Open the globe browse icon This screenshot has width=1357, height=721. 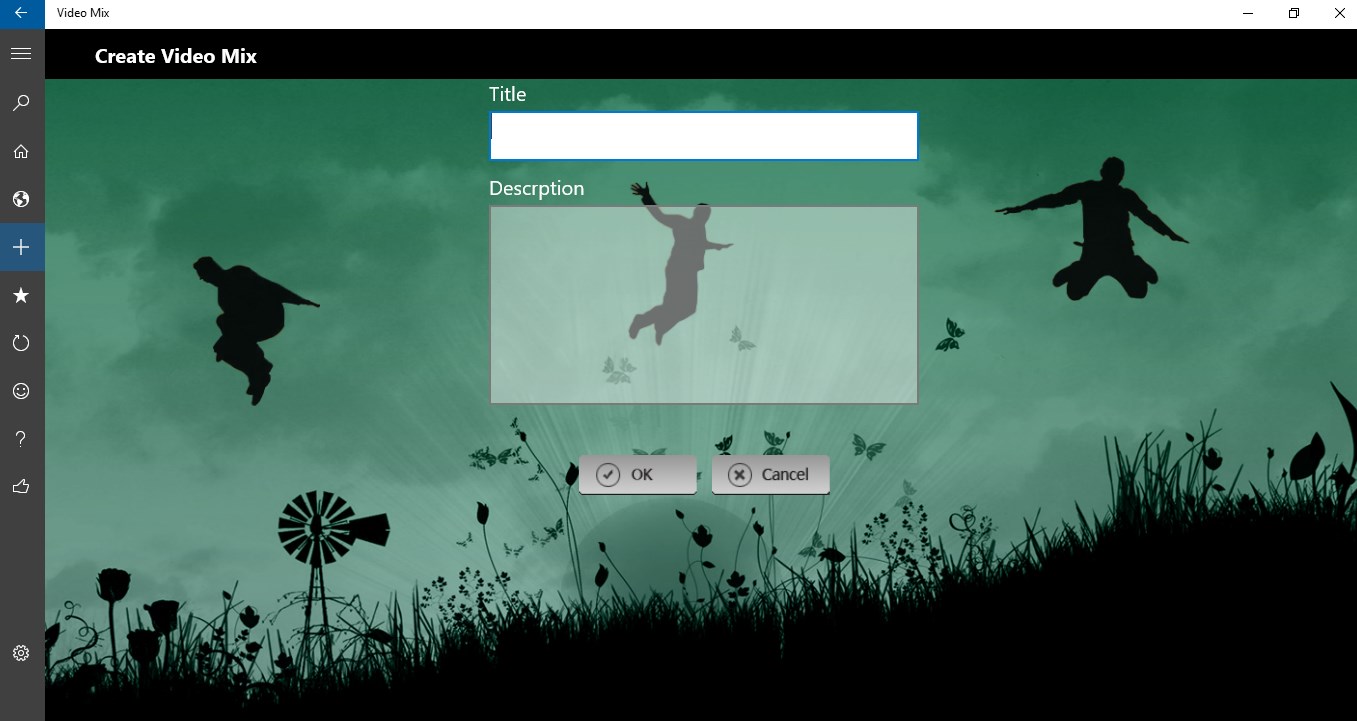tap(21, 199)
